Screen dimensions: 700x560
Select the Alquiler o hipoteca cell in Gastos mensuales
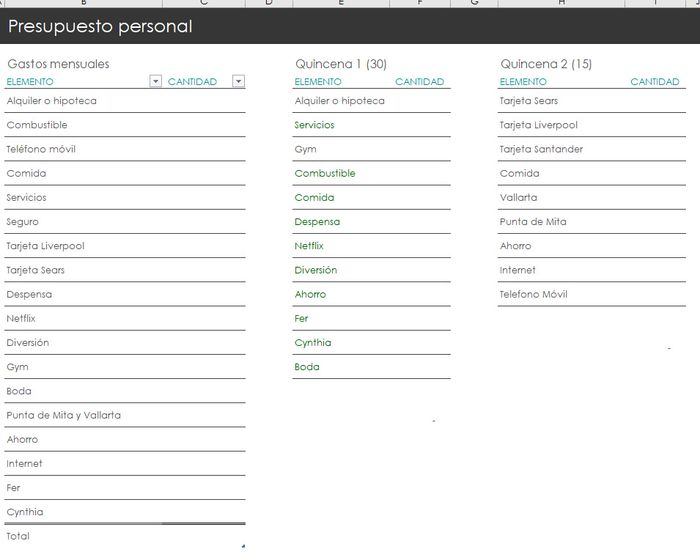[52, 101]
